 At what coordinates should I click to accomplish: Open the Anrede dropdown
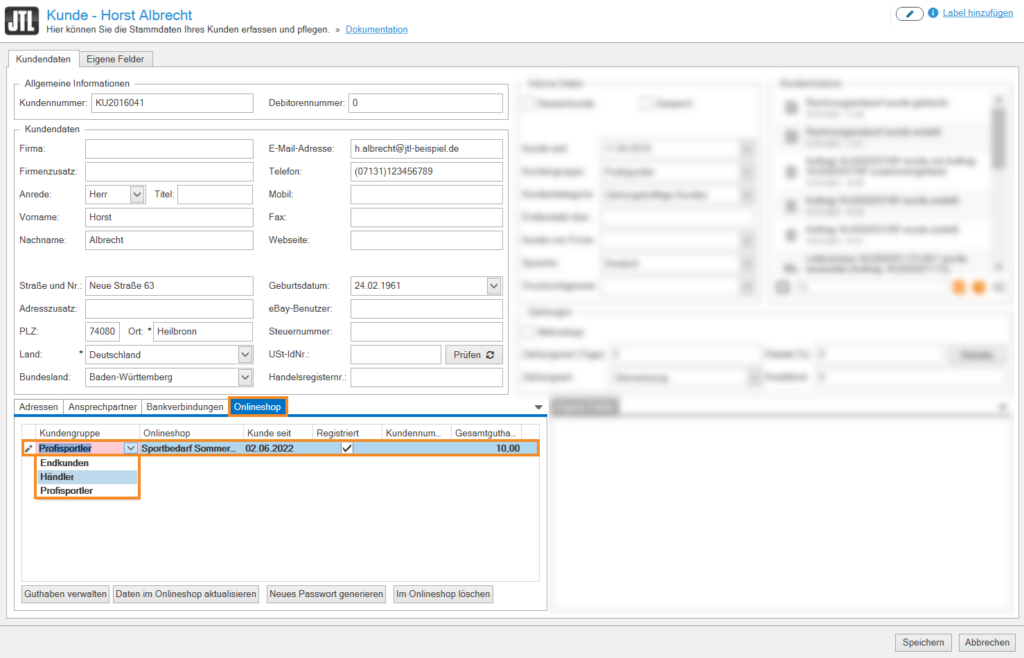click(138, 194)
